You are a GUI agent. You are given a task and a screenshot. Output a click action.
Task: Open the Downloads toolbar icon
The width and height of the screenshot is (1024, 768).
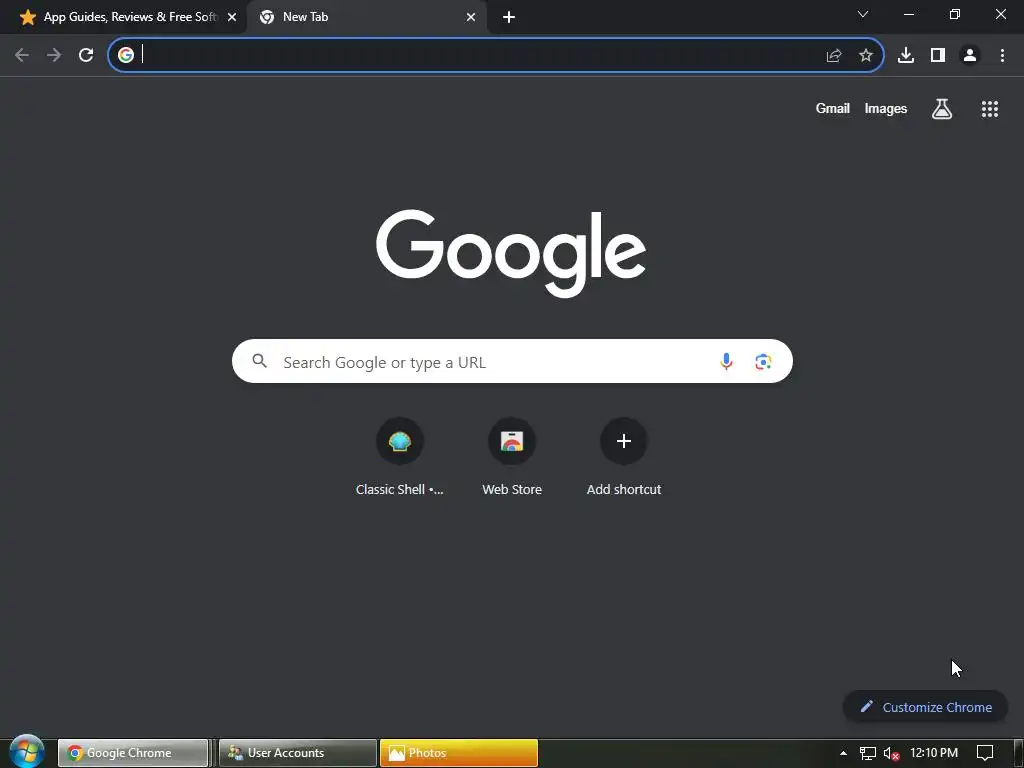coord(906,56)
